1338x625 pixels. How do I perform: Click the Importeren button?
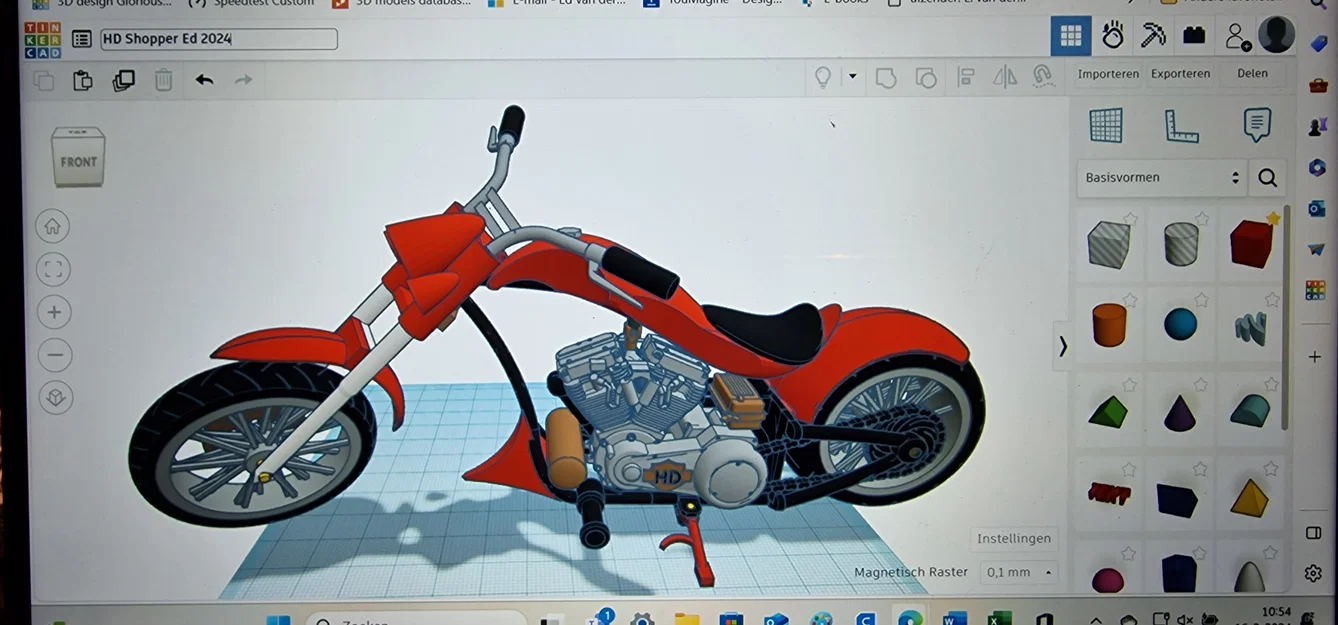(x=1108, y=73)
